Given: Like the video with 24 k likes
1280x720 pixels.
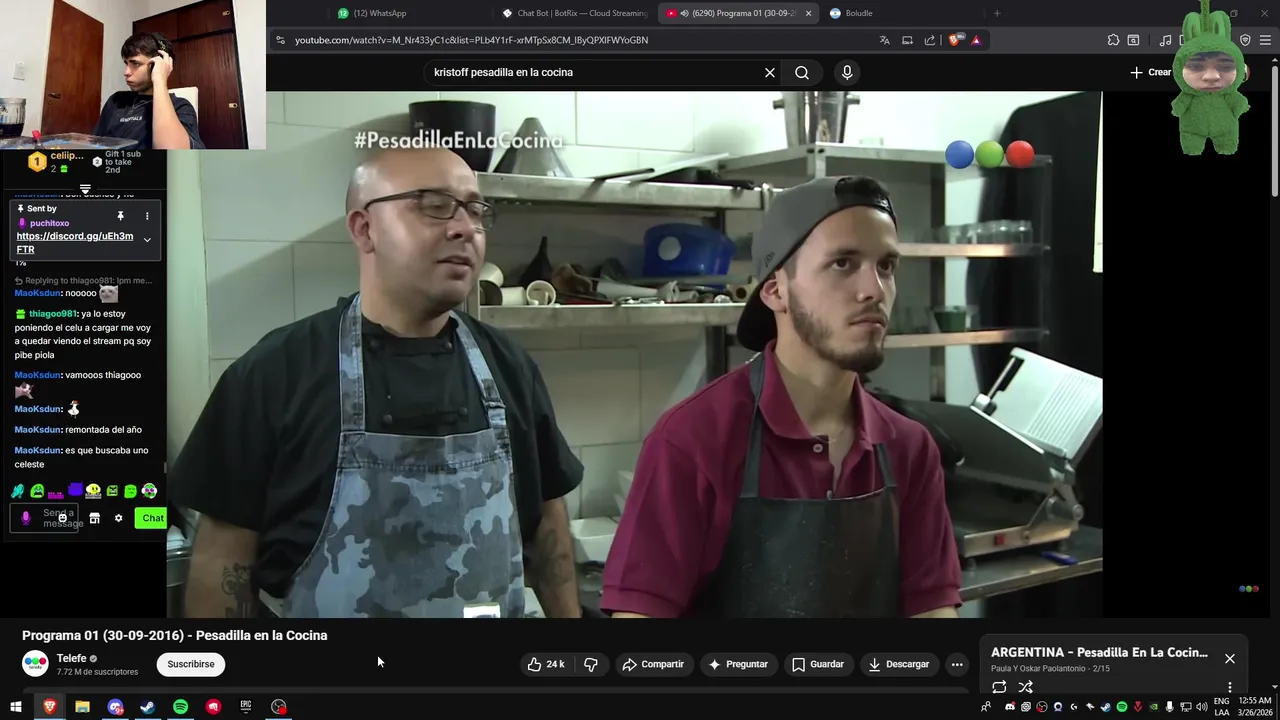Looking at the screenshot, I should tap(546, 664).
